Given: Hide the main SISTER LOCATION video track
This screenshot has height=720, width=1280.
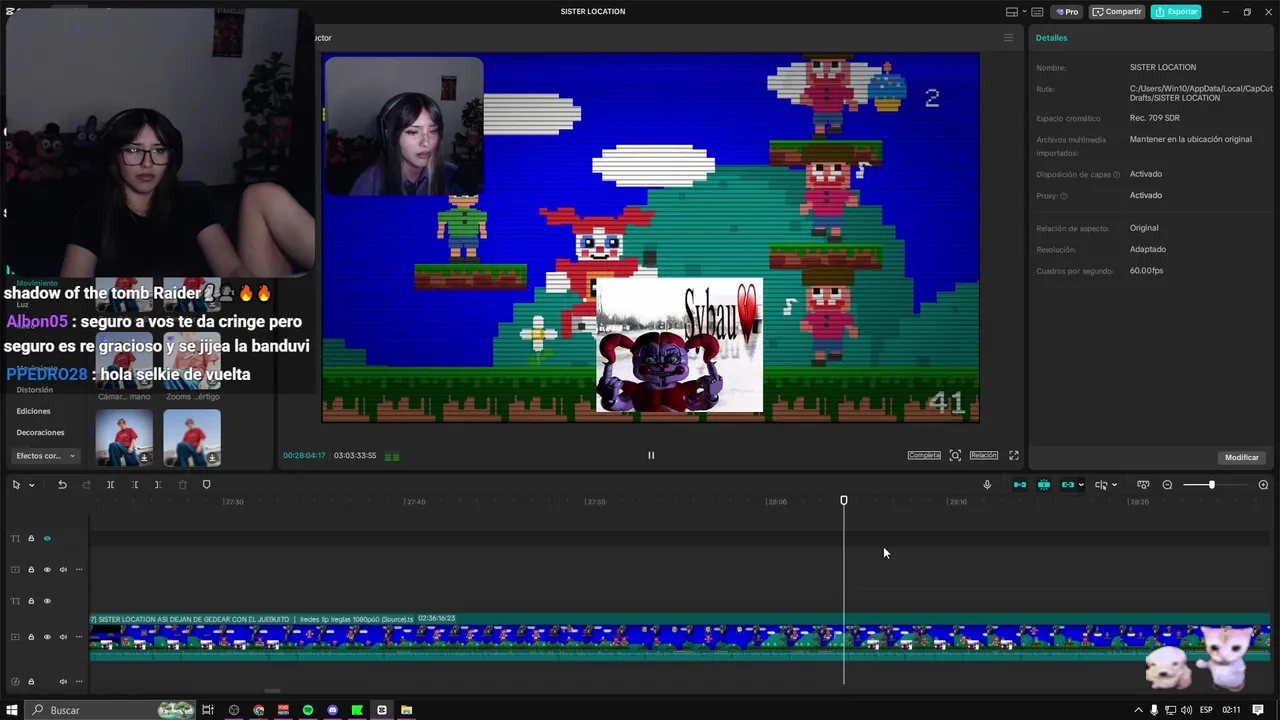Looking at the screenshot, I should tap(47, 637).
